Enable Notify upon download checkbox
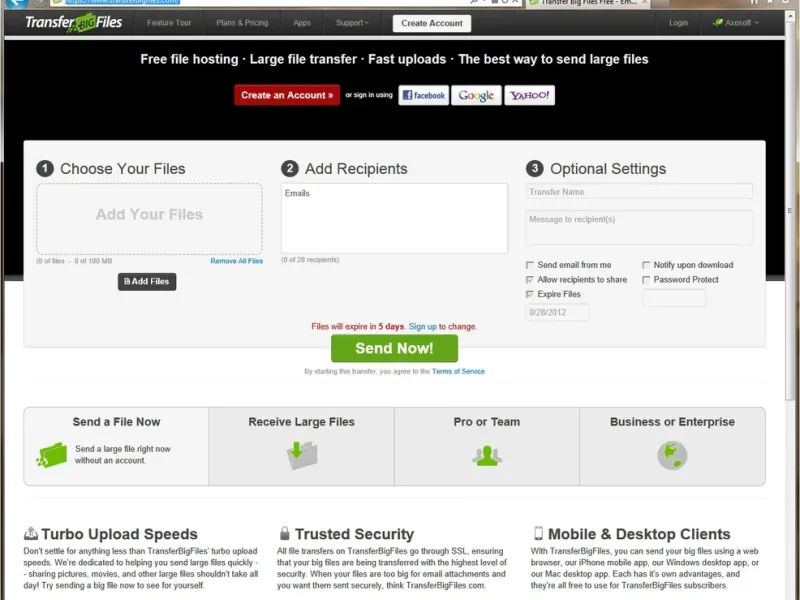Screen dimensions: 800x600 pos(646,265)
